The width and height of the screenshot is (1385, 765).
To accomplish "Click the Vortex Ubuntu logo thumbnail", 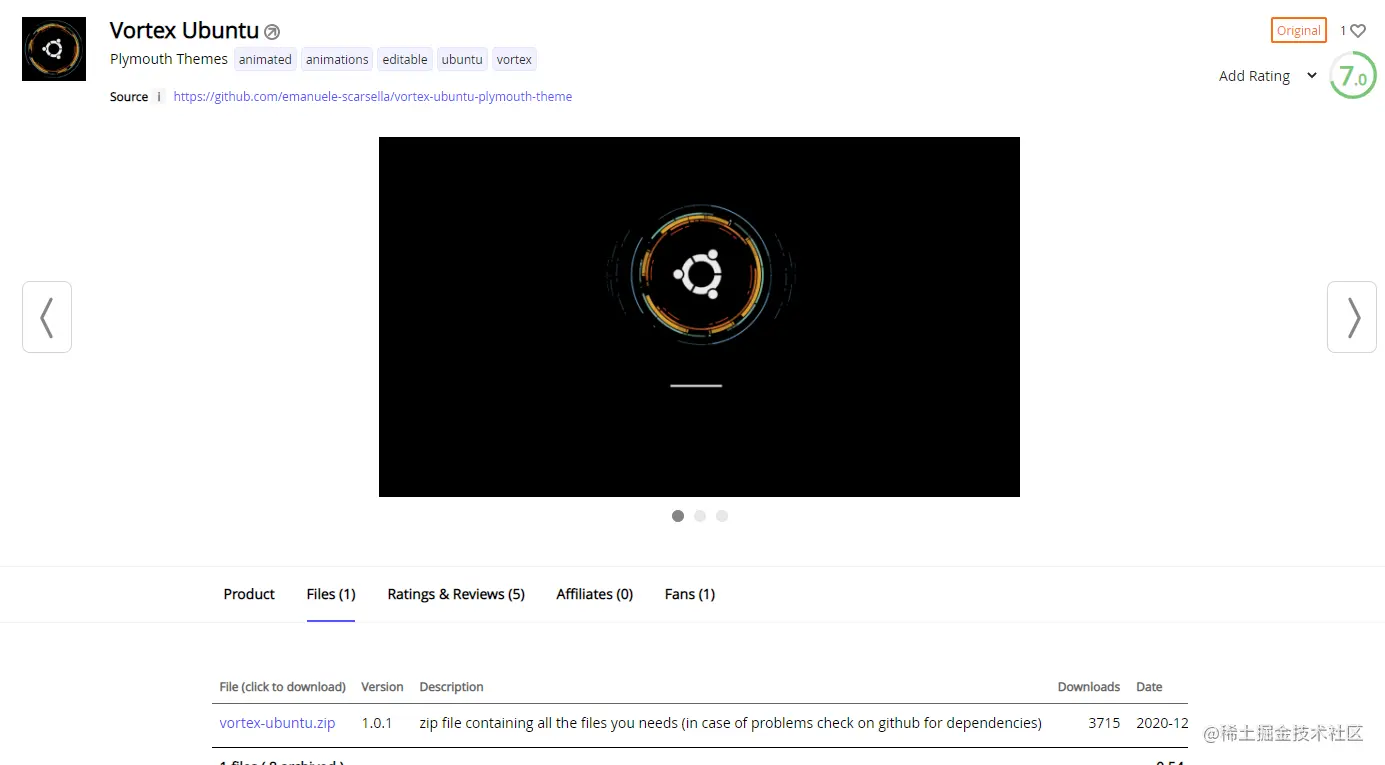I will tap(54, 49).
